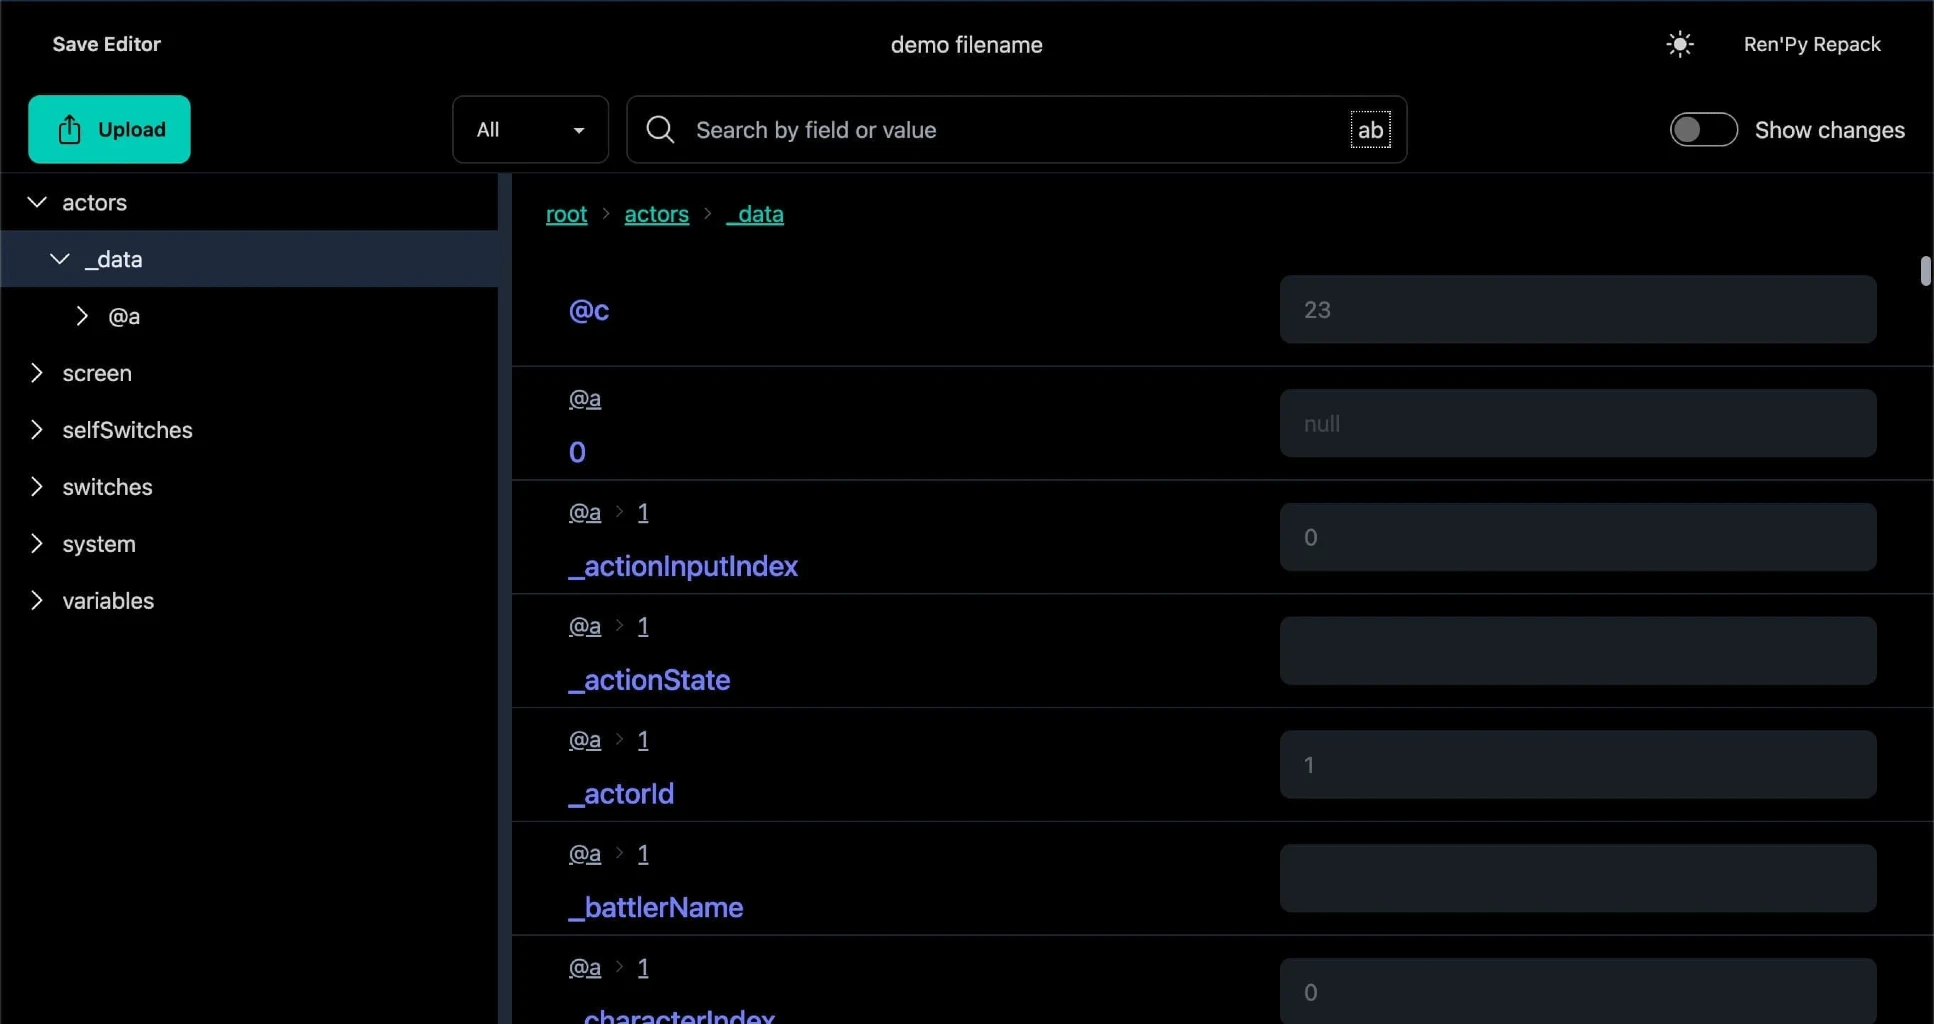Expand the switches section

click(37, 487)
